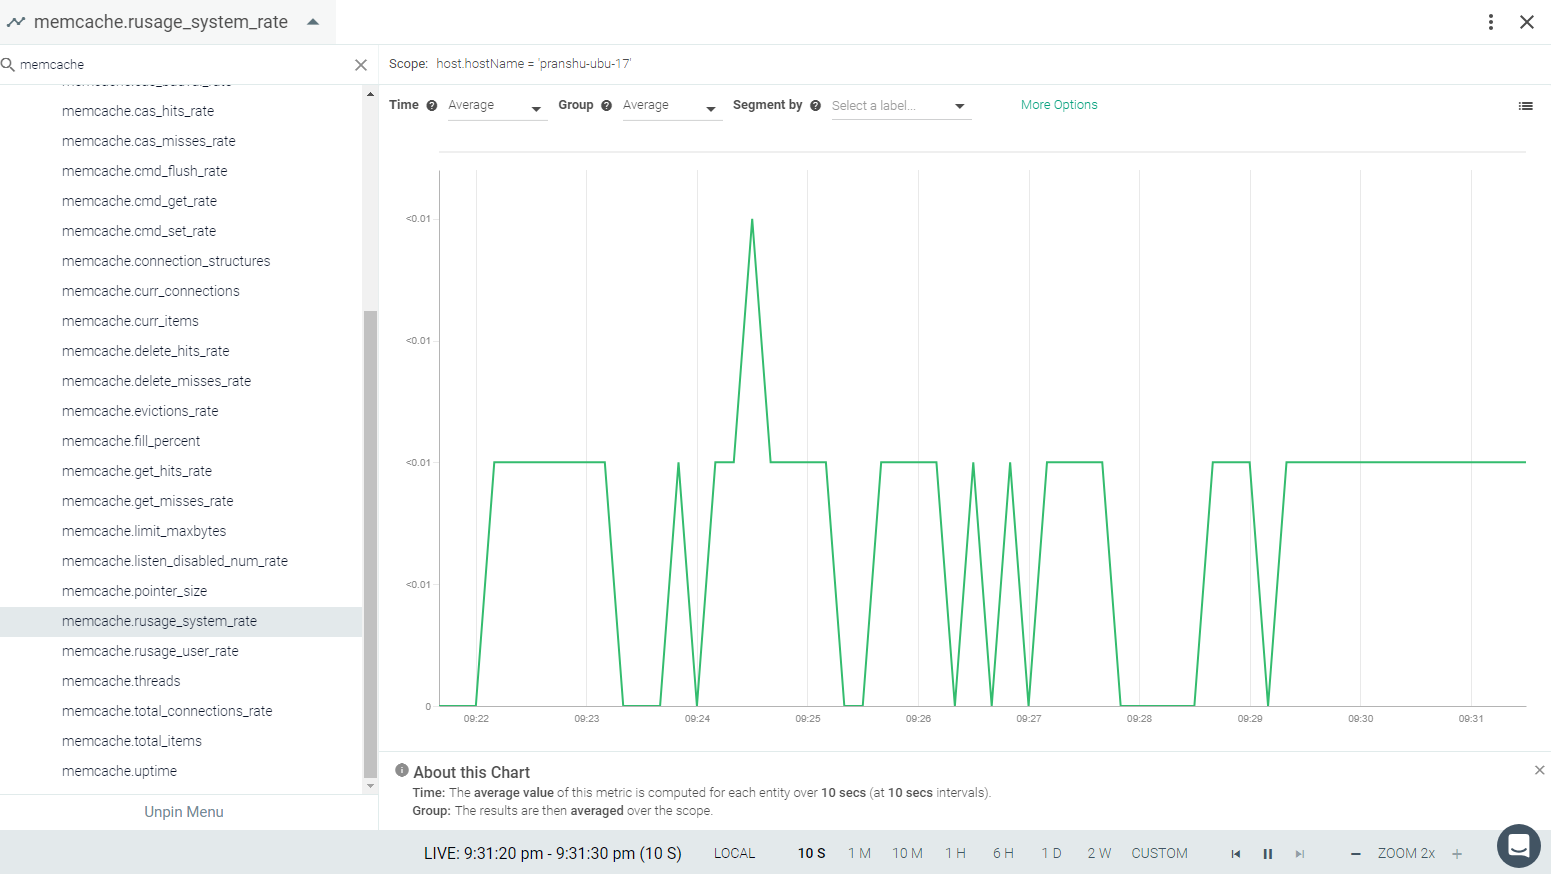Viewport: 1551px width, 874px height.
Task: Select the 1 M time range
Action: (859, 853)
